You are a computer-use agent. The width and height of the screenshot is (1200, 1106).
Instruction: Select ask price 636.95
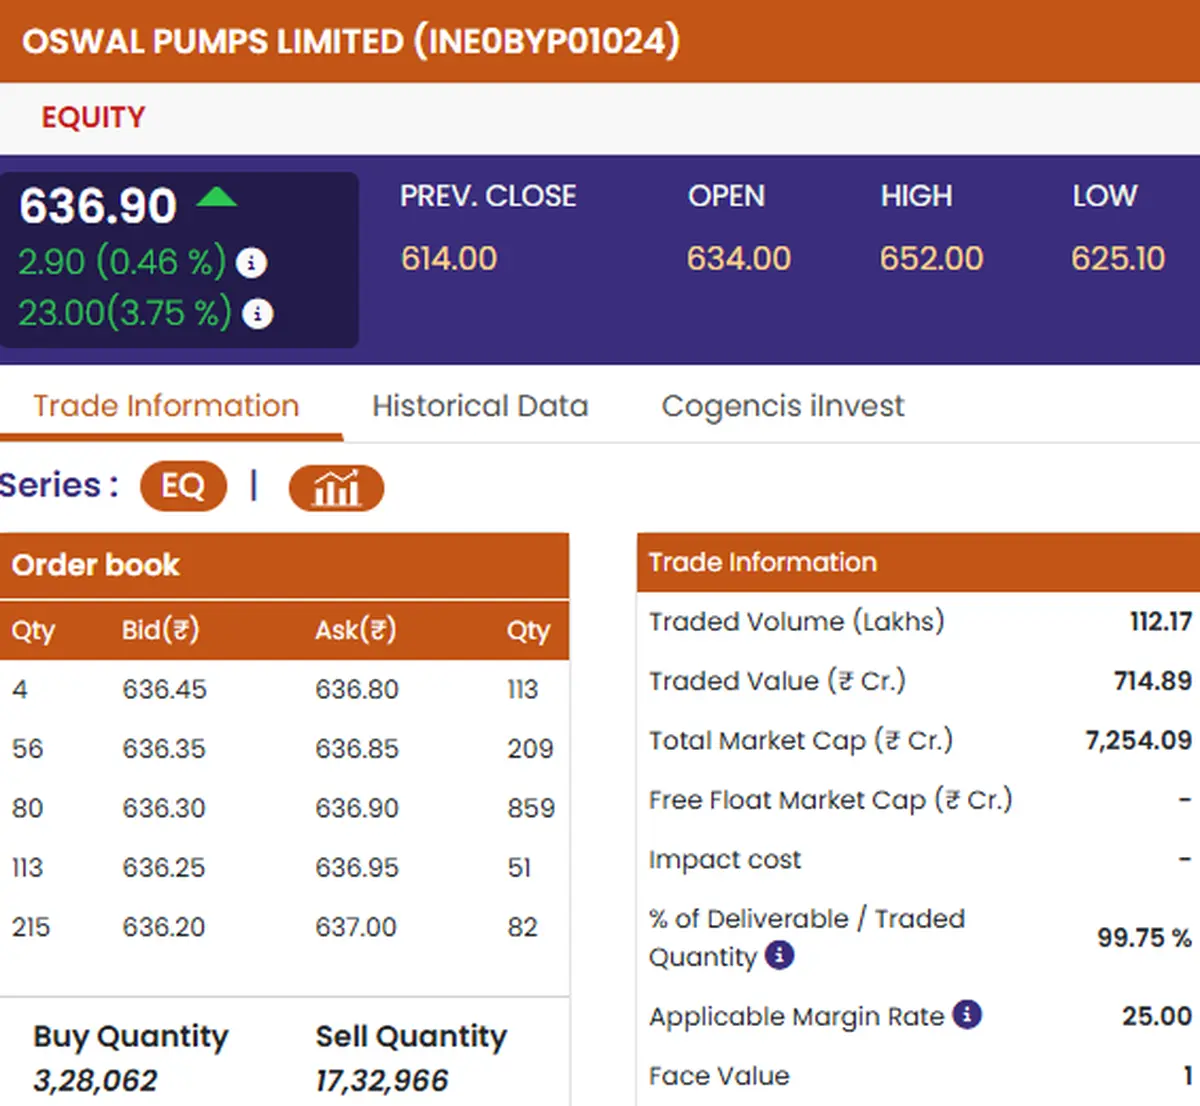(357, 867)
